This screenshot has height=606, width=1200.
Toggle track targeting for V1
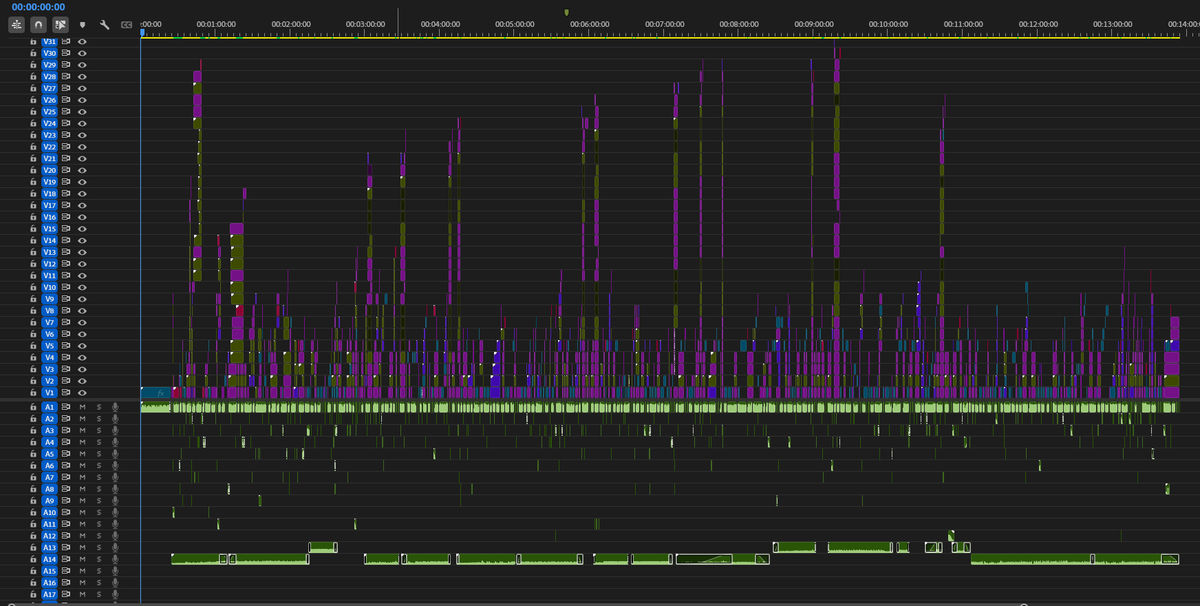click(50, 393)
